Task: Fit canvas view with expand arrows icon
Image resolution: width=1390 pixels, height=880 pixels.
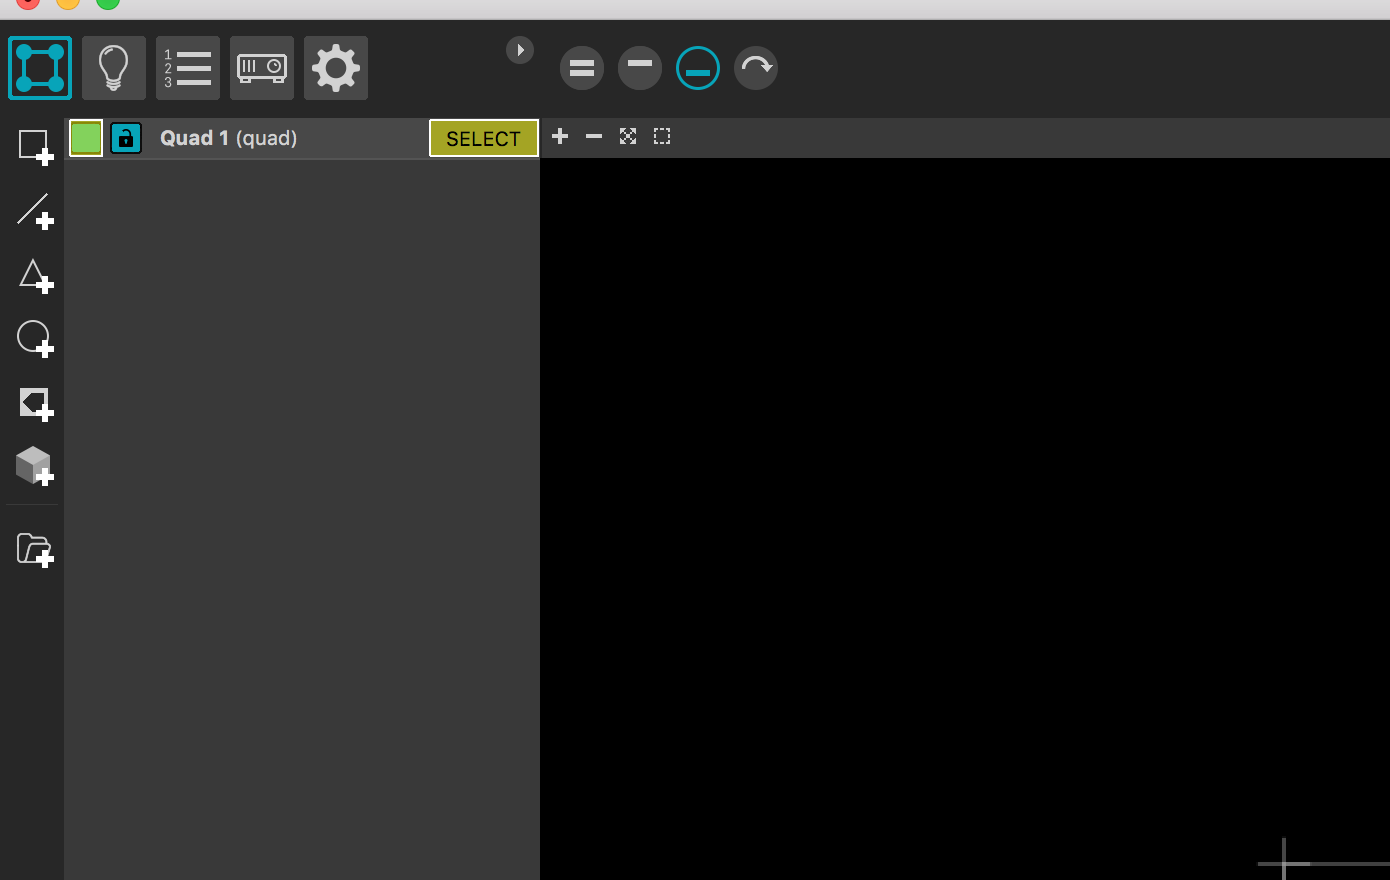Action: click(x=628, y=136)
